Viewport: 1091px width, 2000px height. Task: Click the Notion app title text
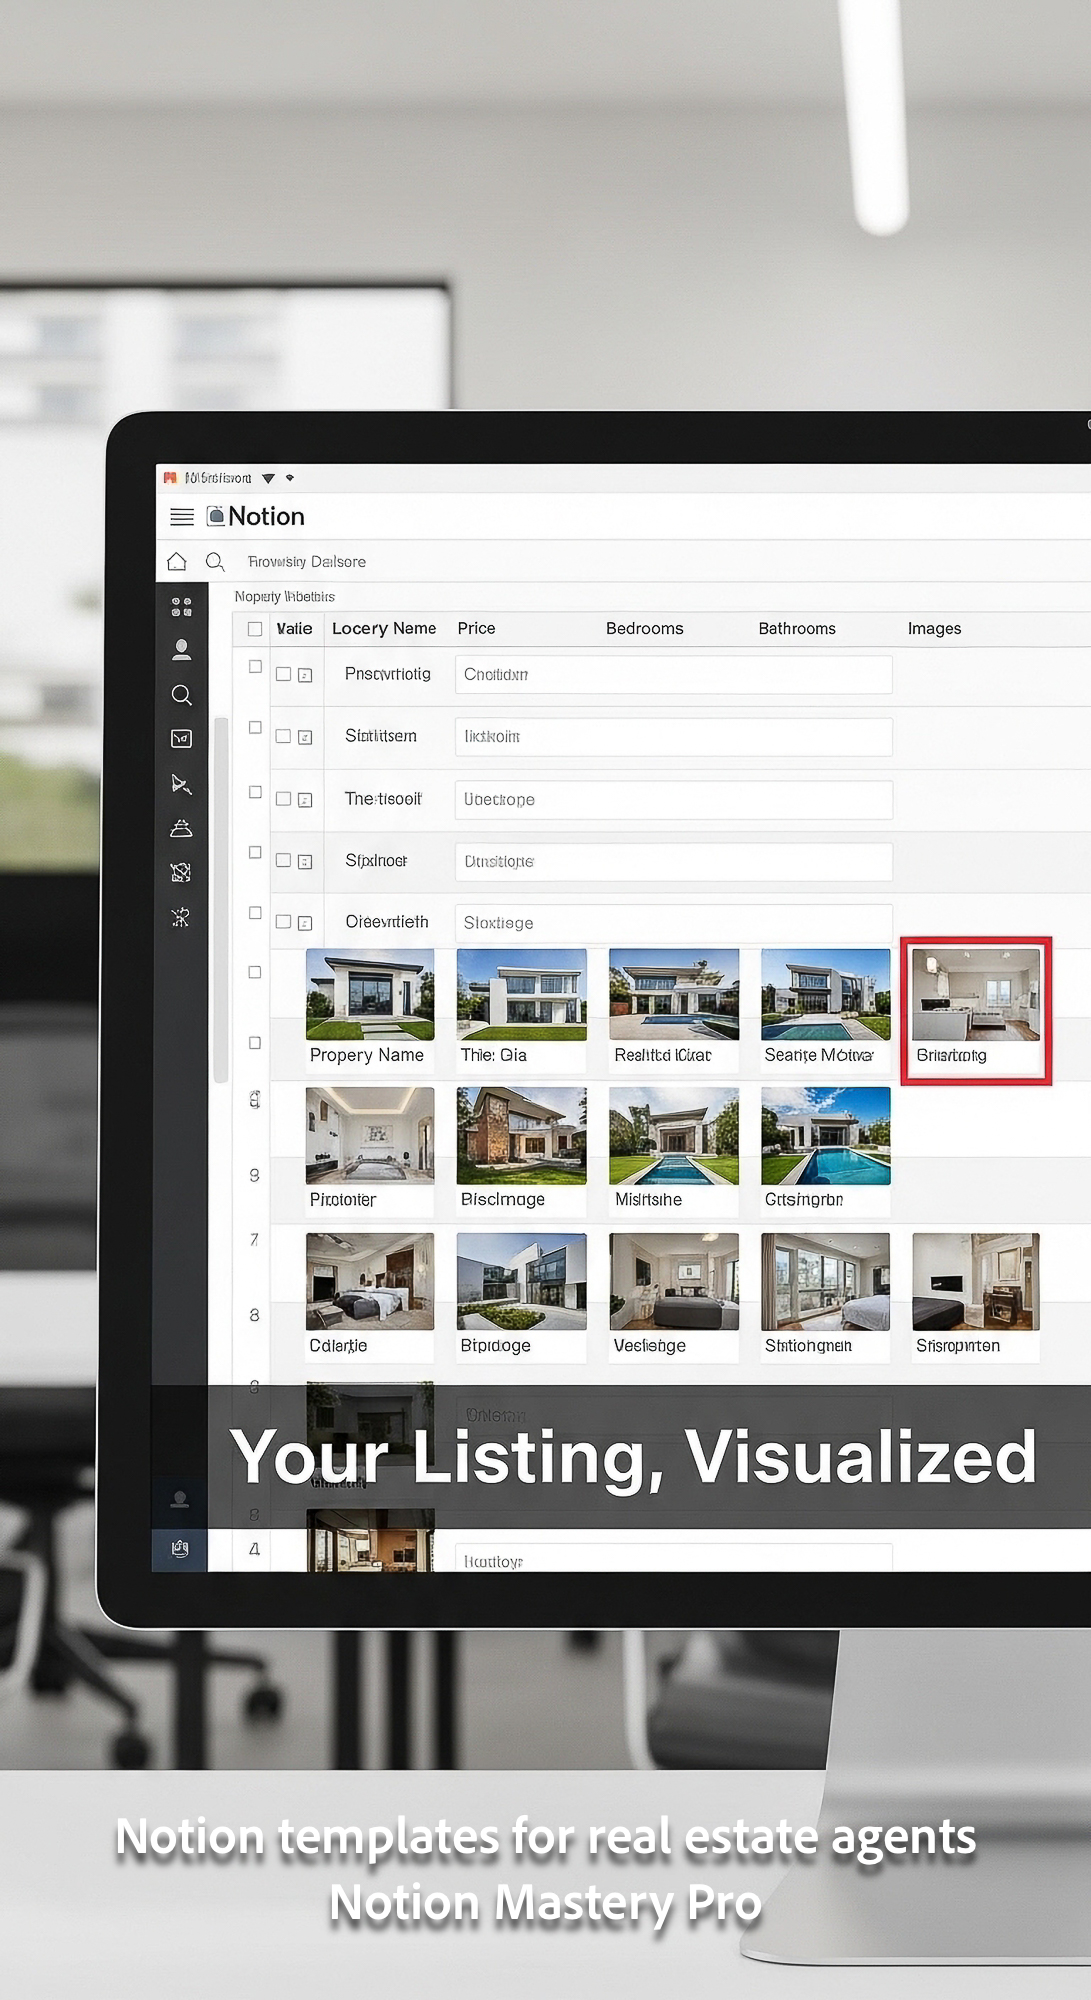pyautogui.click(x=266, y=516)
